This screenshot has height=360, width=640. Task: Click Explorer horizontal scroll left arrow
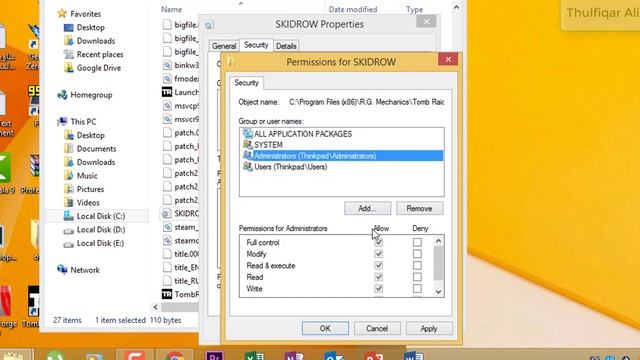point(156,307)
